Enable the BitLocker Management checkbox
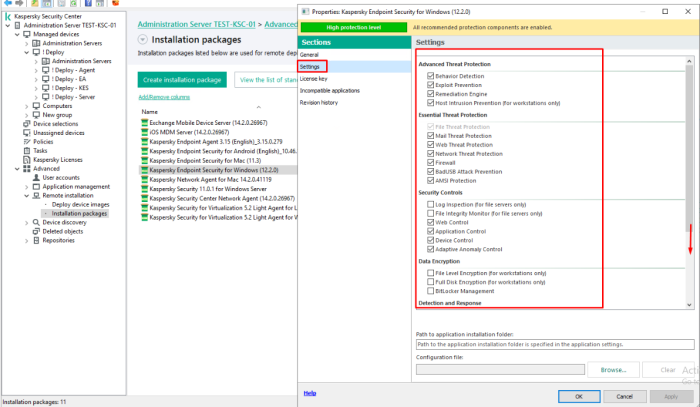Image resolution: width=700 pixels, height=407 pixels. point(430,291)
